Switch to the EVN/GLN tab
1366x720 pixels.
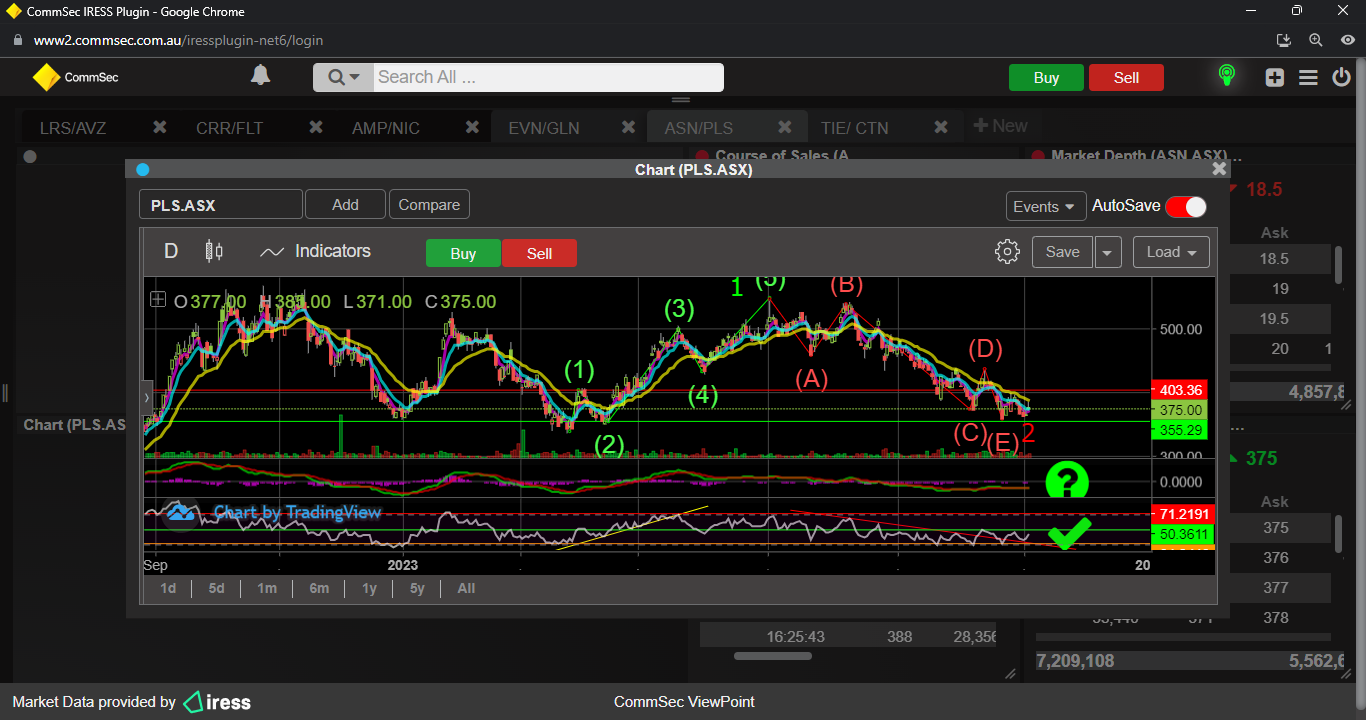[544, 128]
